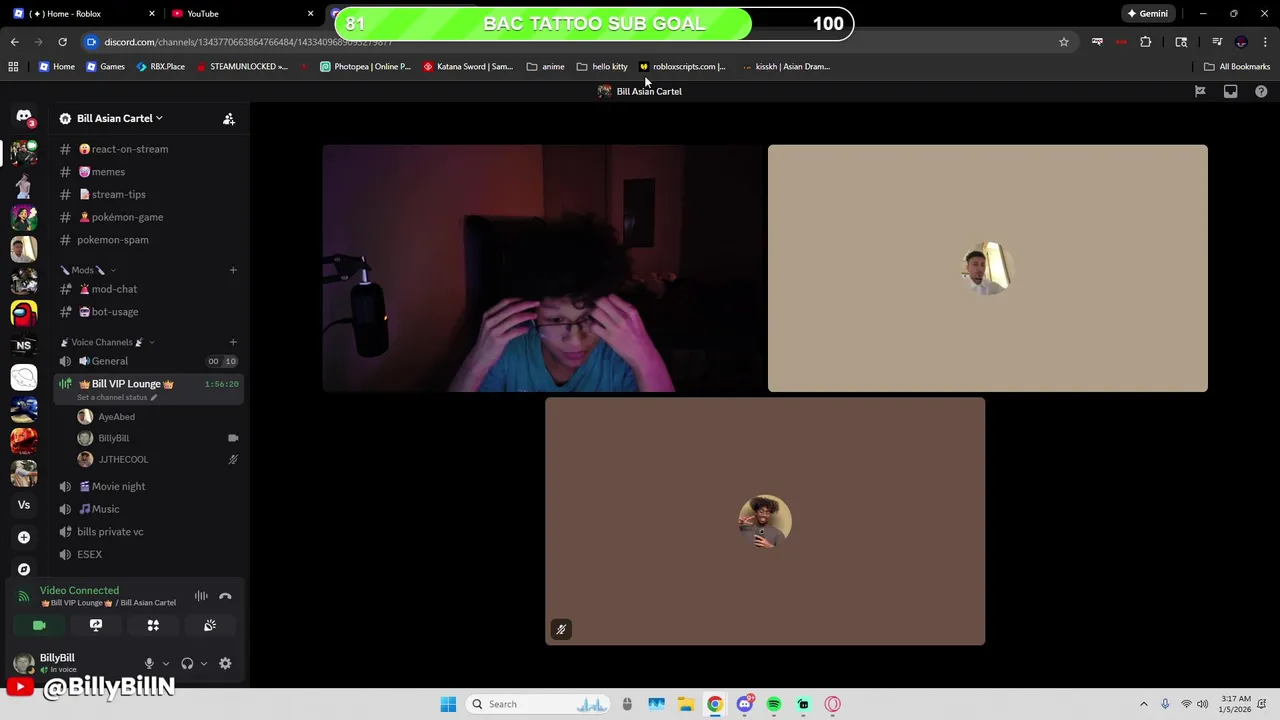
Task: Deafen using the headphones button
Action: (x=187, y=663)
